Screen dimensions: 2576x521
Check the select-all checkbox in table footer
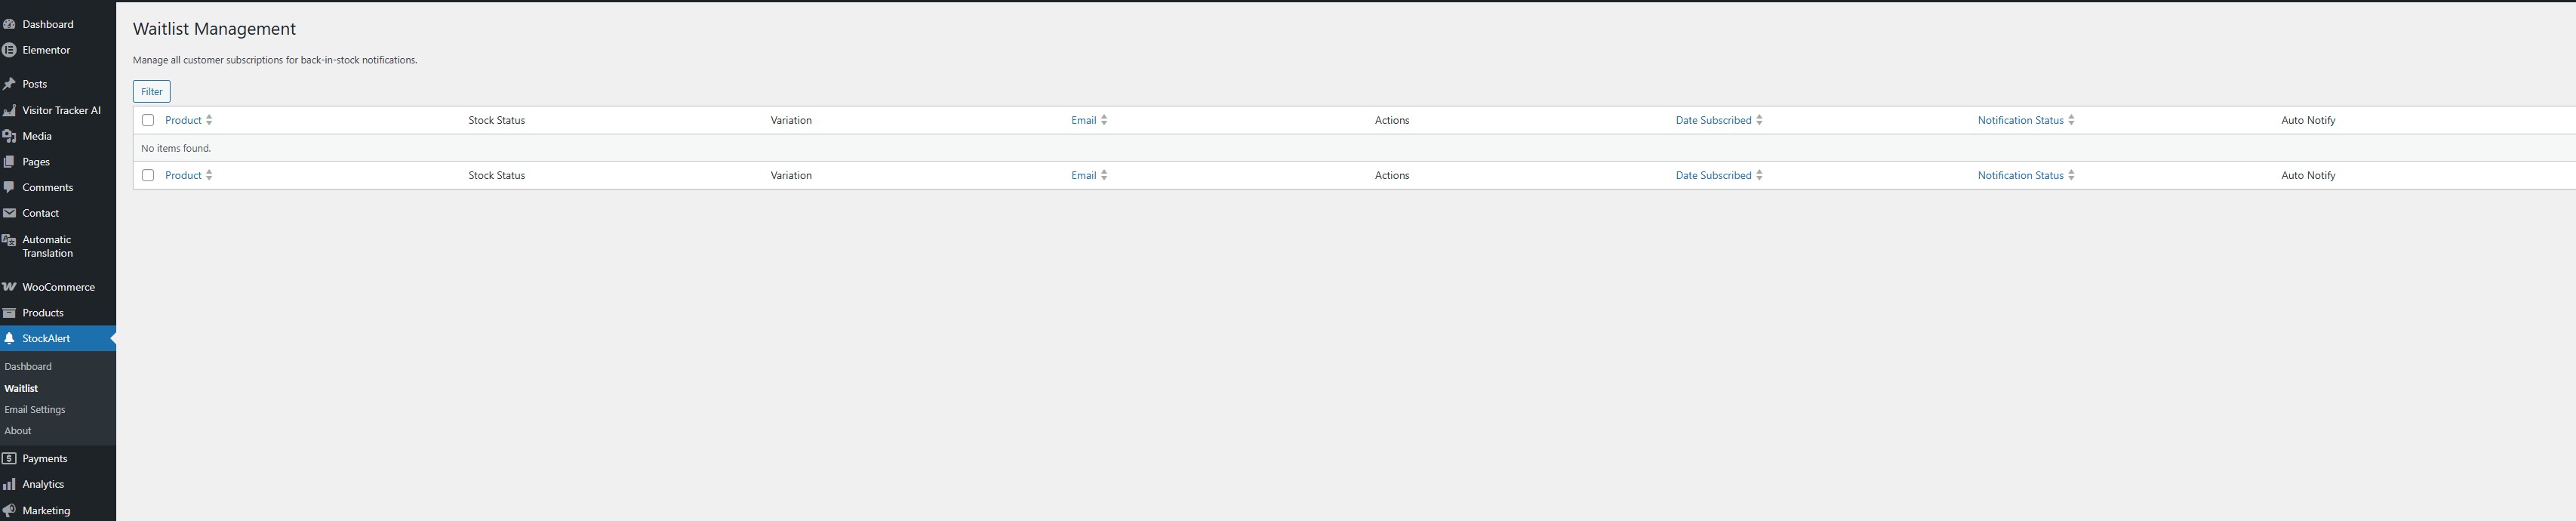148,175
